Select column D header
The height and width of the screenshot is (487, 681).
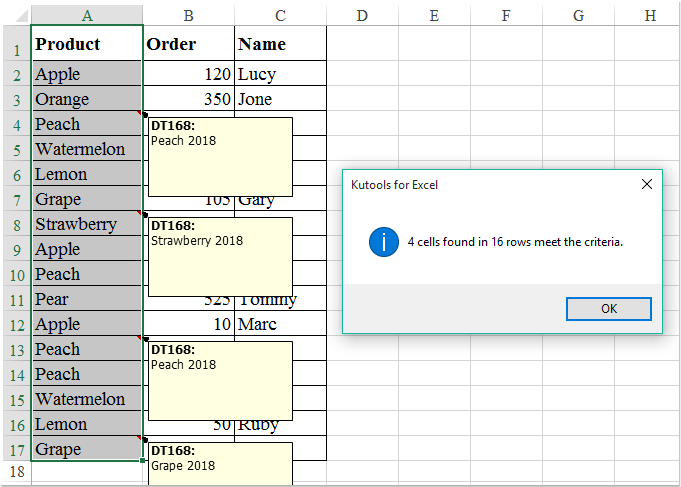click(361, 14)
